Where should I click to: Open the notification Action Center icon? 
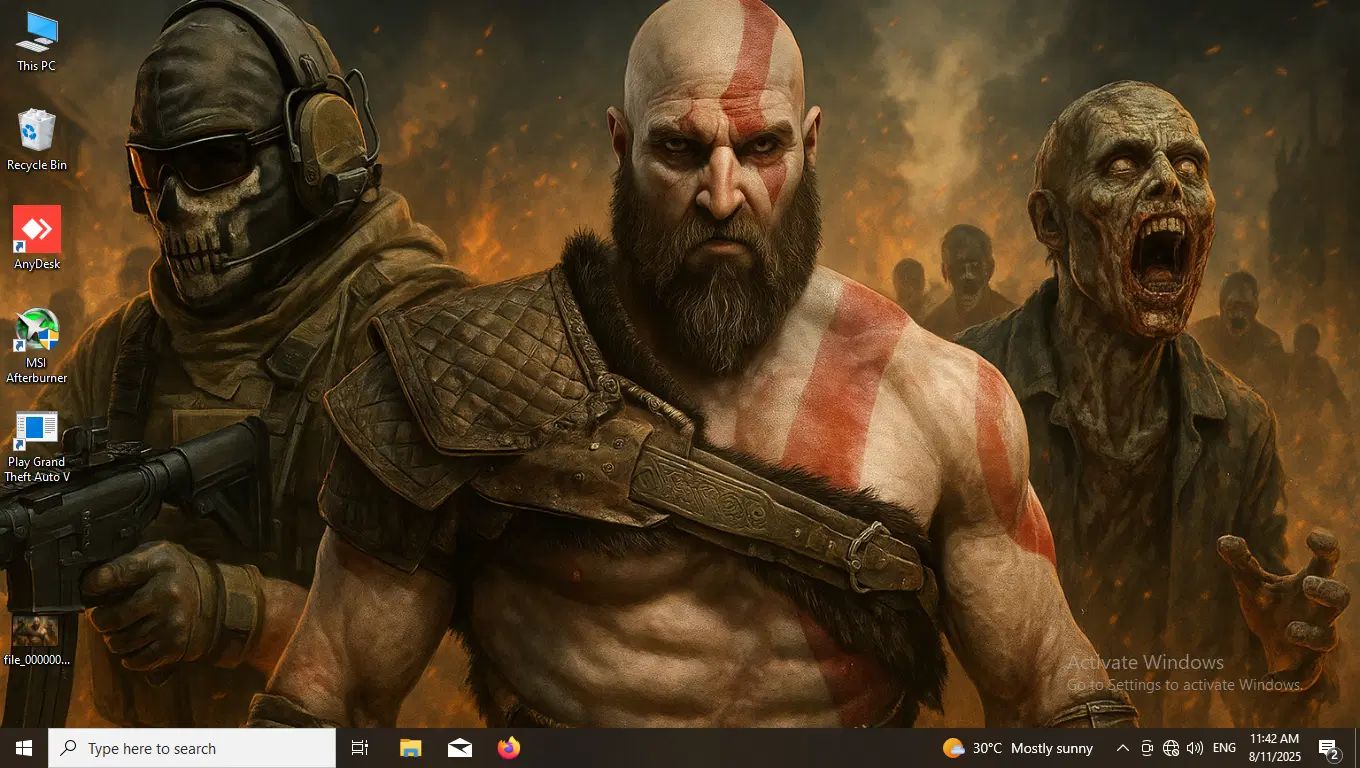point(1329,748)
